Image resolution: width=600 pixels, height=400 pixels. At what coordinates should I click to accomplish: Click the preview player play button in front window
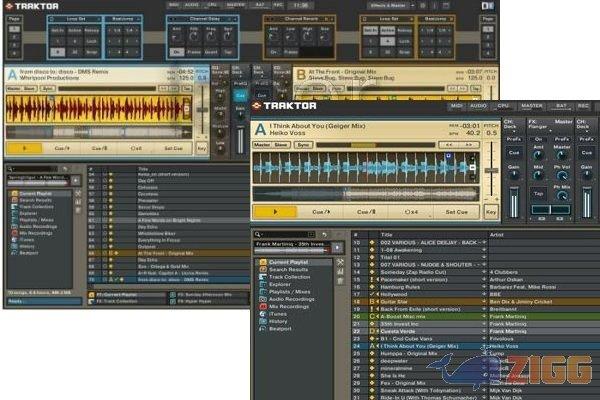click(x=337, y=247)
